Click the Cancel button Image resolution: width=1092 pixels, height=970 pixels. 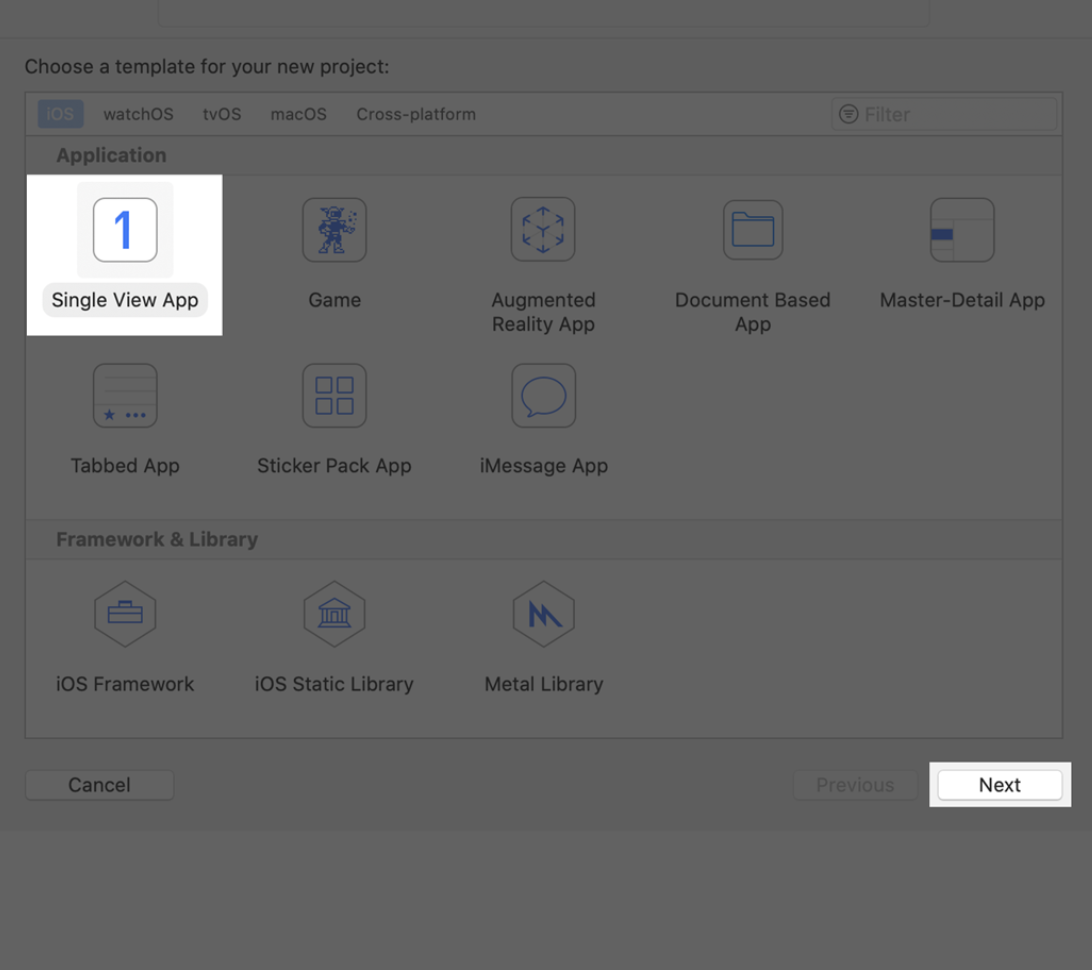(100, 785)
